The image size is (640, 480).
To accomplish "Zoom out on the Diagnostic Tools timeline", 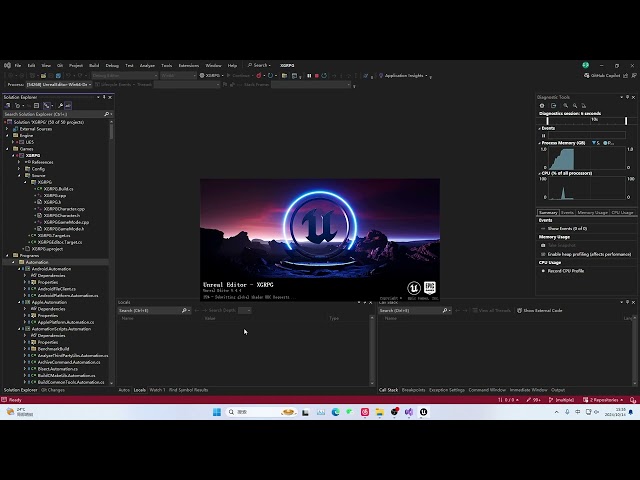I will point(575,106).
